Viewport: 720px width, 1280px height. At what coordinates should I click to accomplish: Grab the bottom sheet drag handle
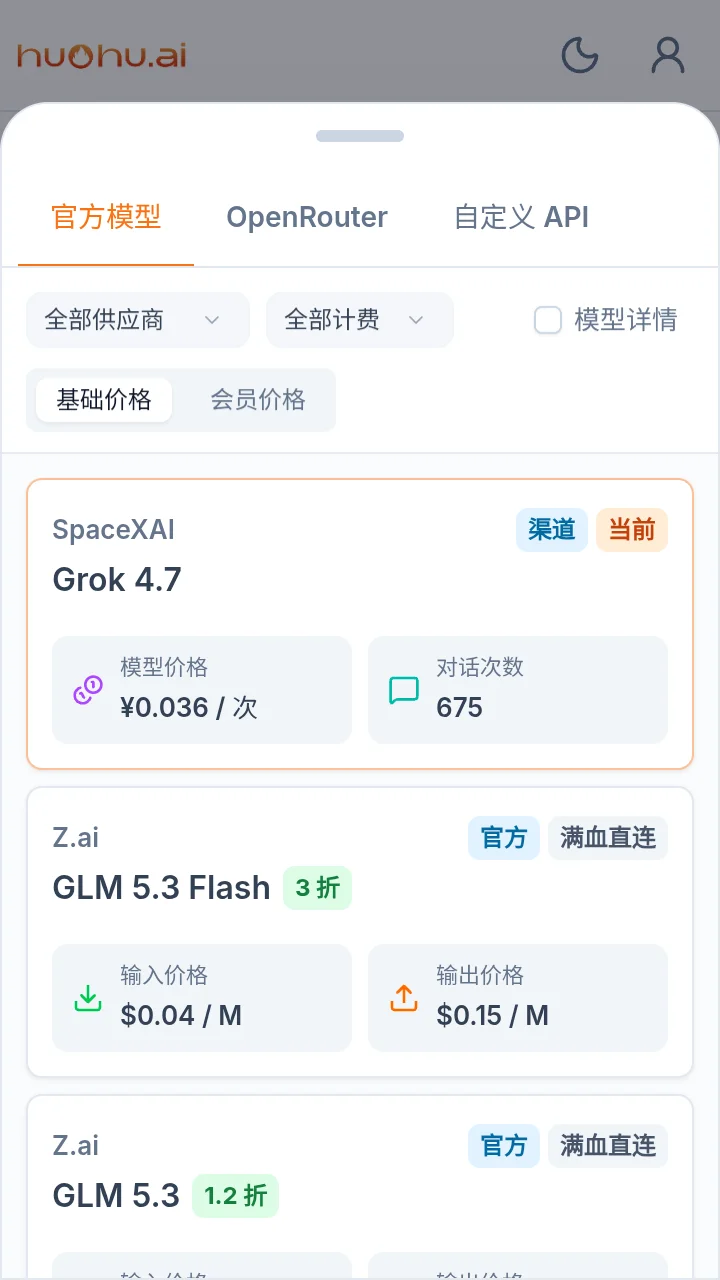click(x=360, y=136)
